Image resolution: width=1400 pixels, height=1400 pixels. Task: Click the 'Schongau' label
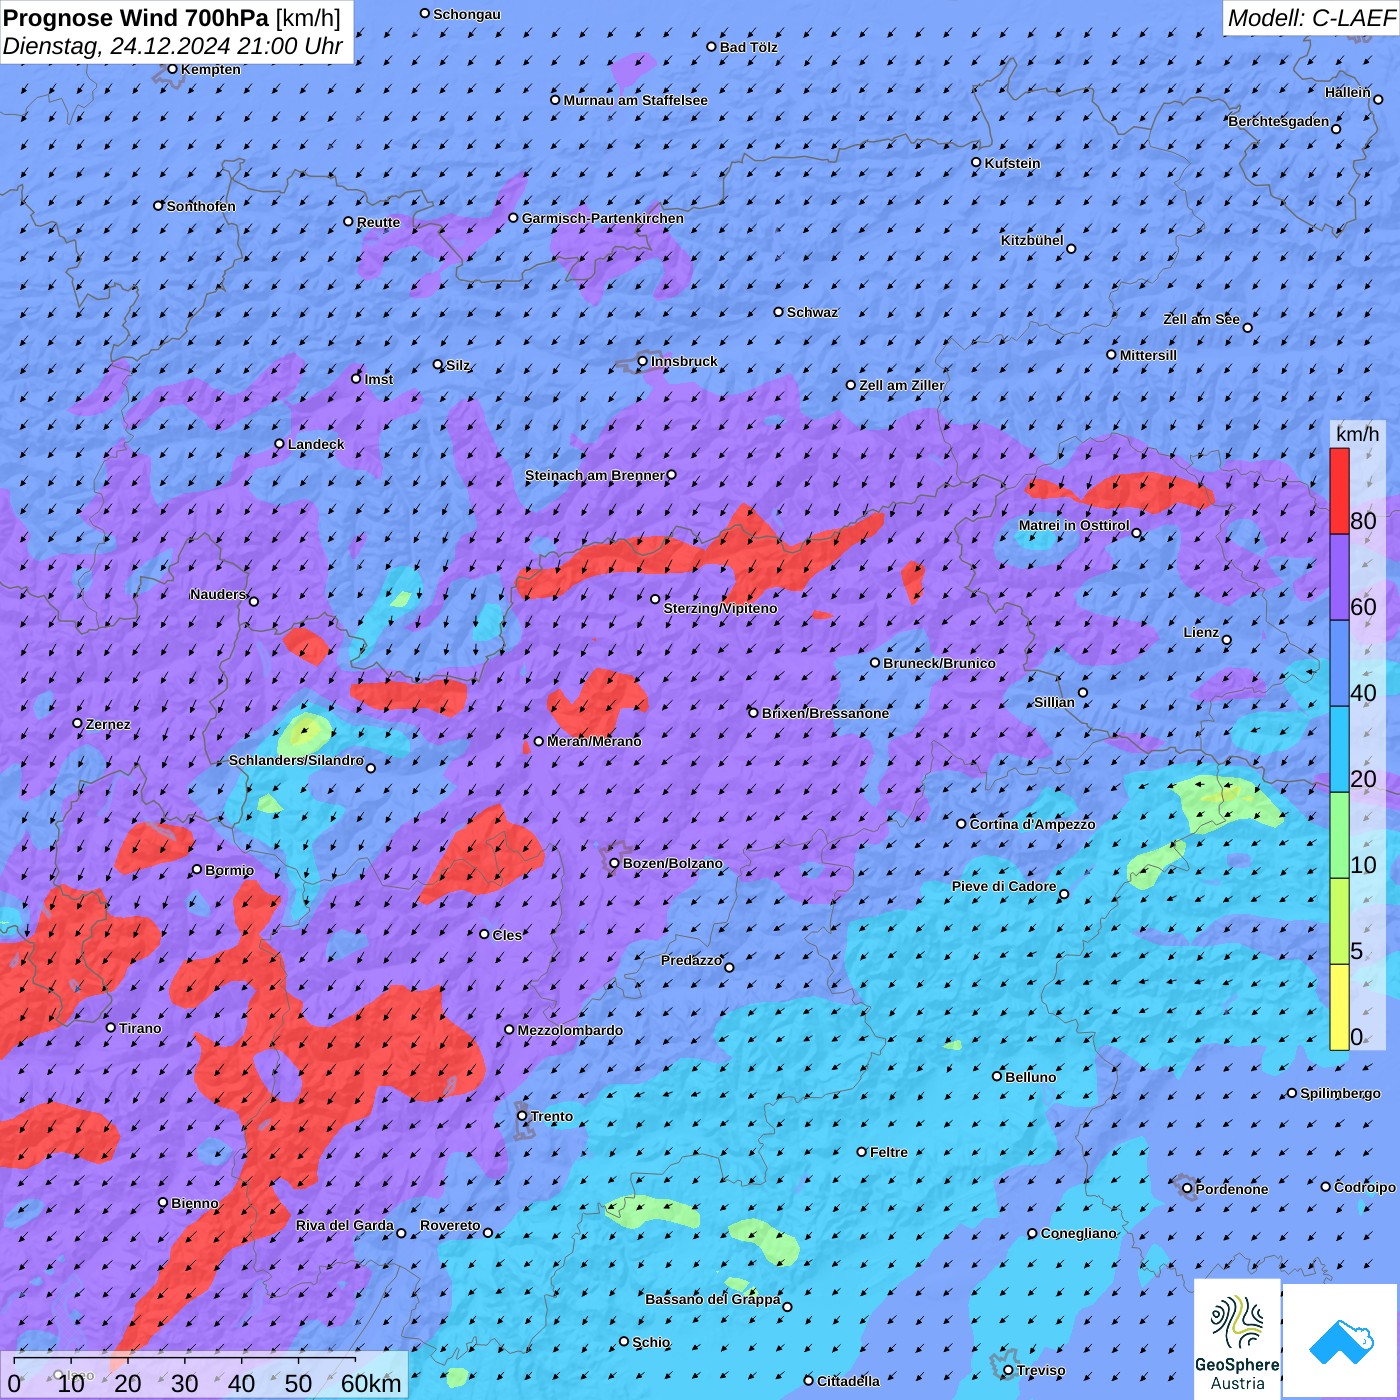(x=467, y=14)
